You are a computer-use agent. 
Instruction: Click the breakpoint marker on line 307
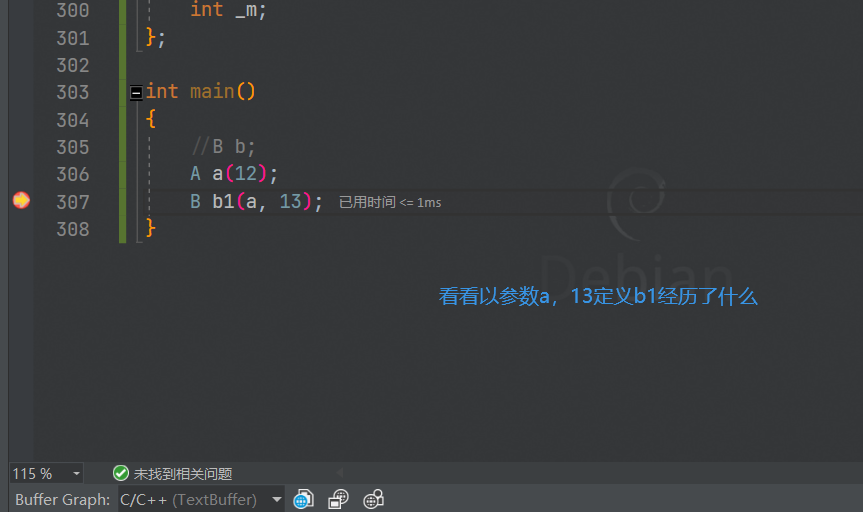[x=21, y=200]
